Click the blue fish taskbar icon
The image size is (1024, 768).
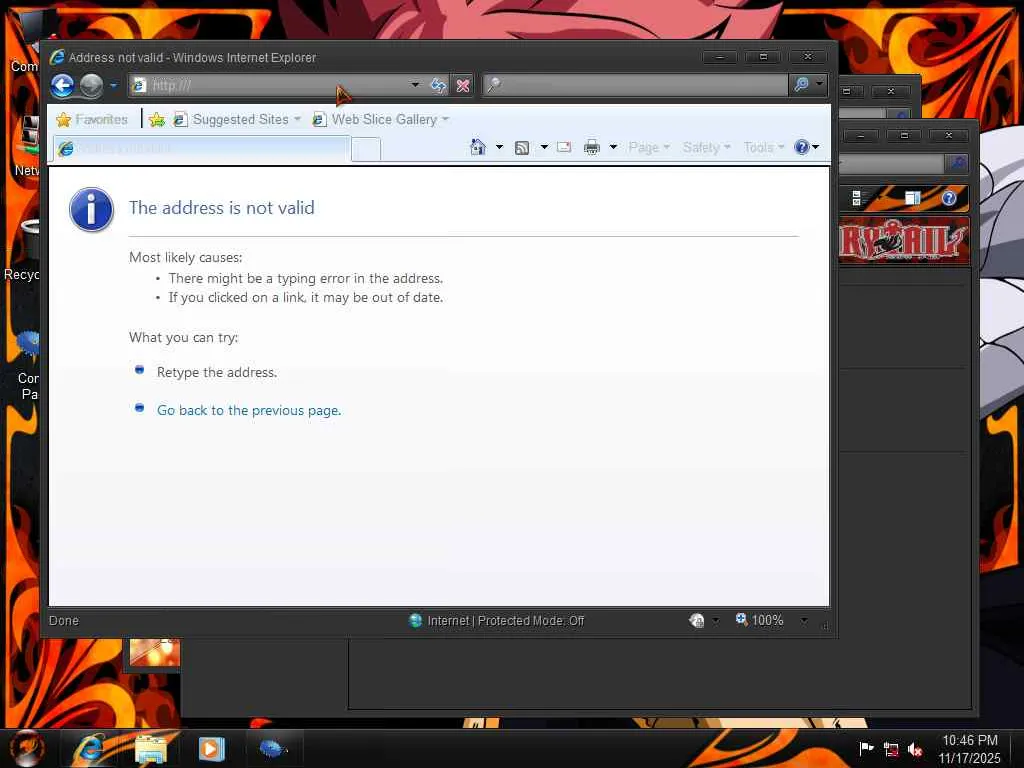272,748
